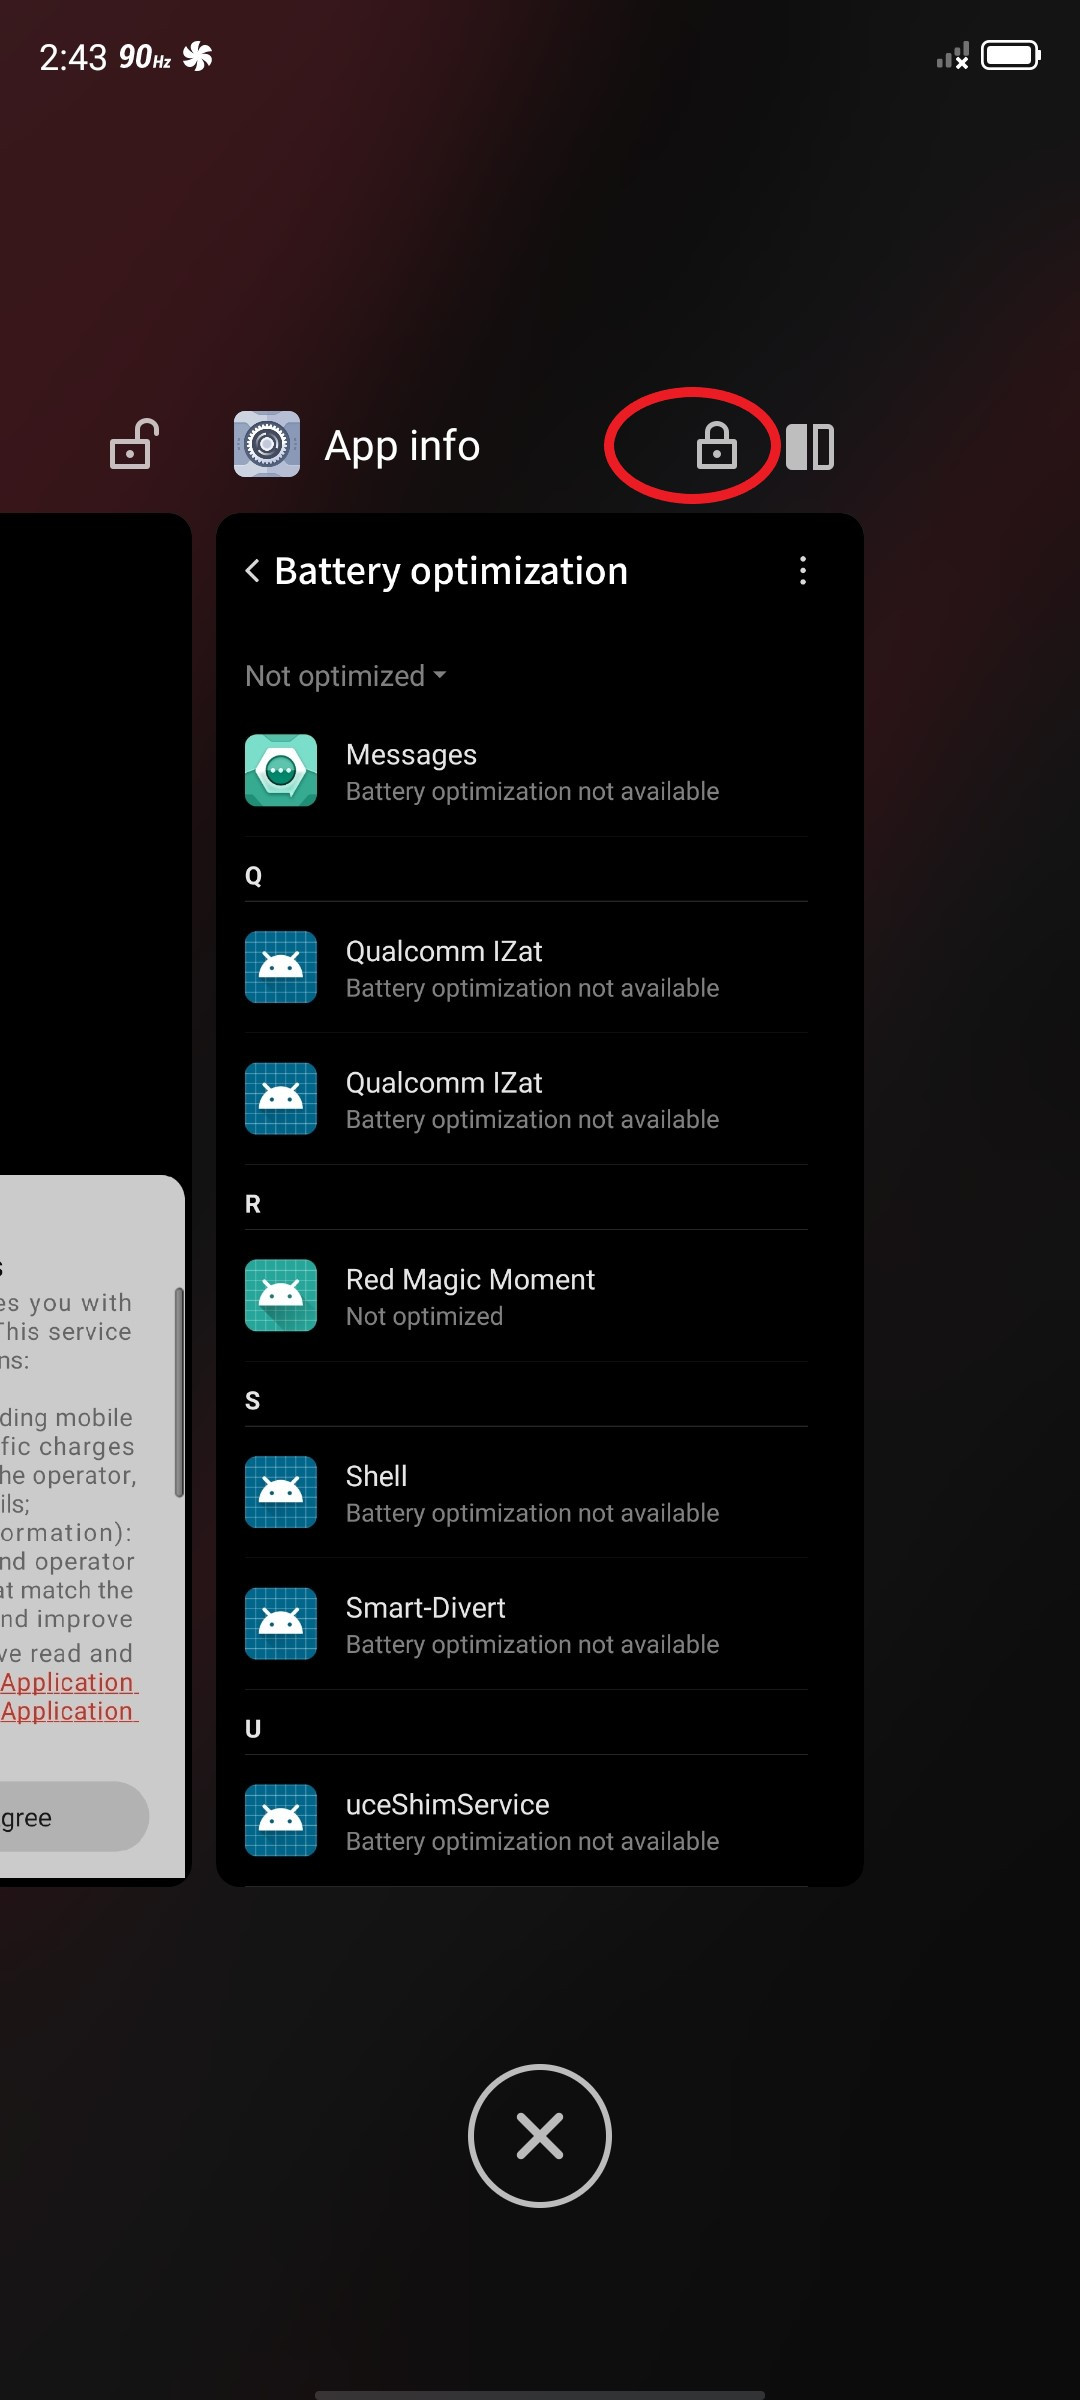Viewport: 1080px width, 2400px height.
Task: Open the upper Application link in left card
Action: 68,1682
